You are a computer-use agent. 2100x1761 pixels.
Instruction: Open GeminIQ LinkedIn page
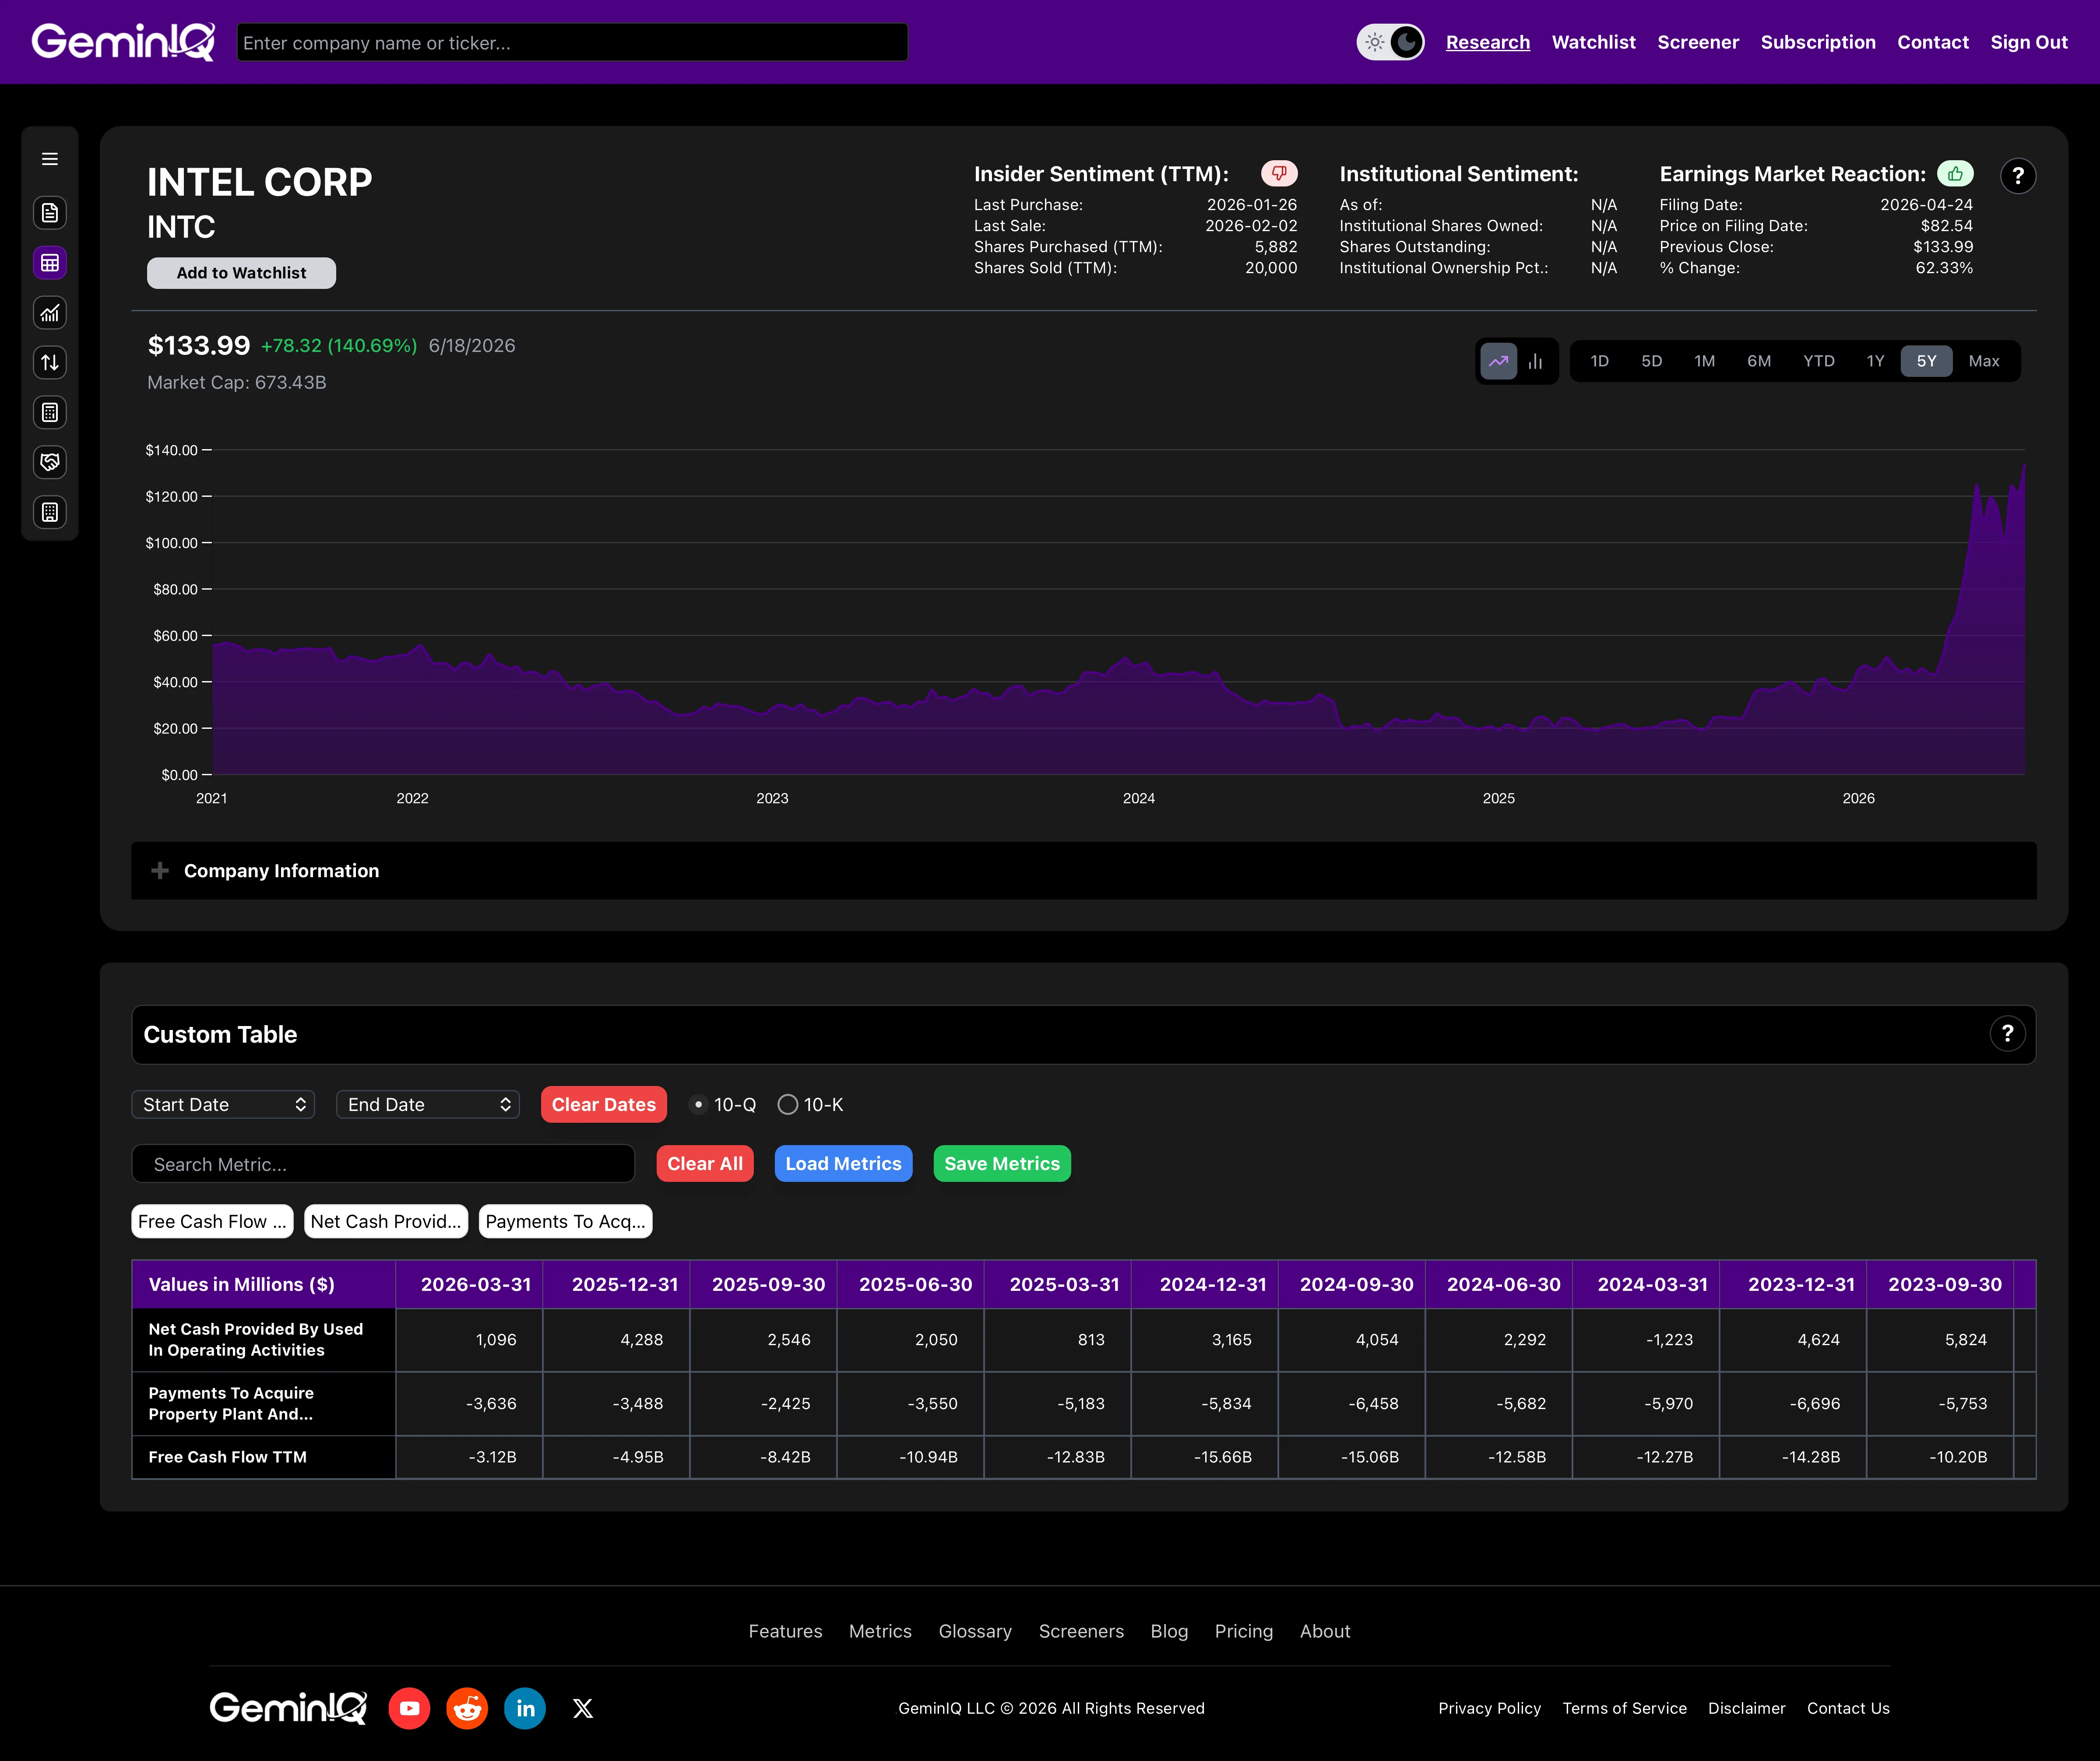coord(525,1708)
